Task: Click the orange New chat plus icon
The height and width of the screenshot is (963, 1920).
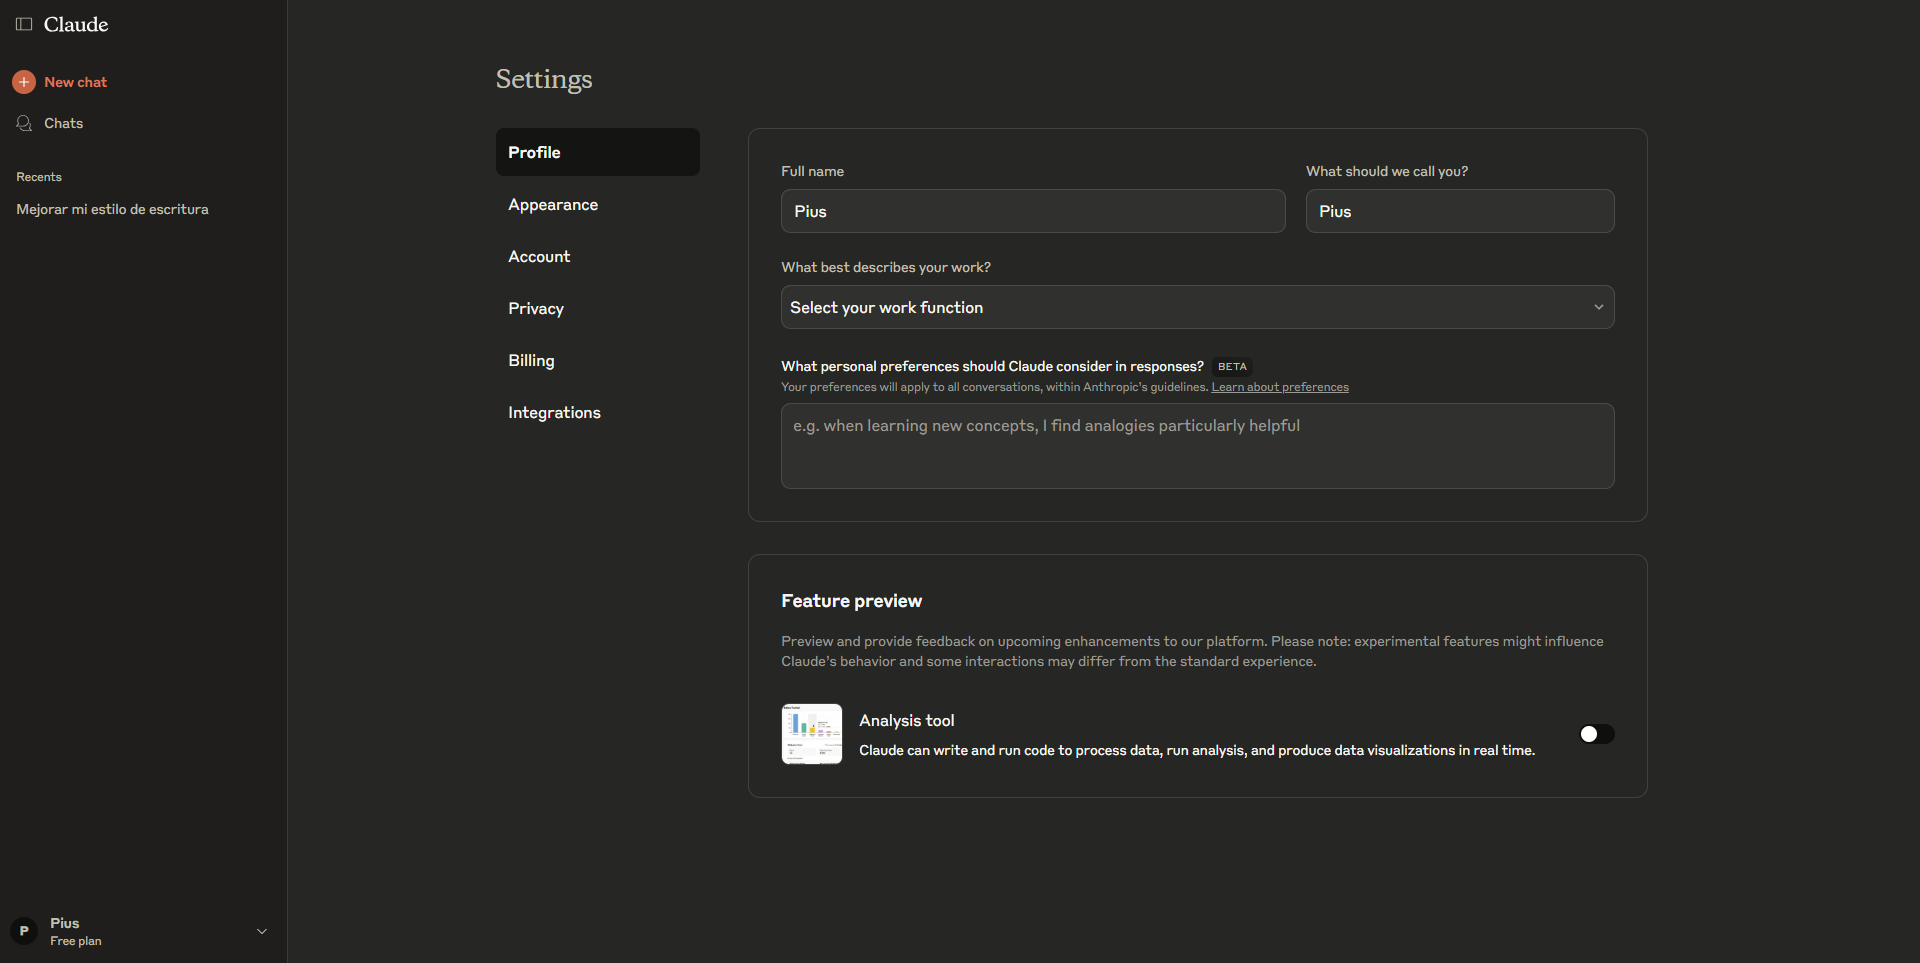Action: (x=24, y=82)
